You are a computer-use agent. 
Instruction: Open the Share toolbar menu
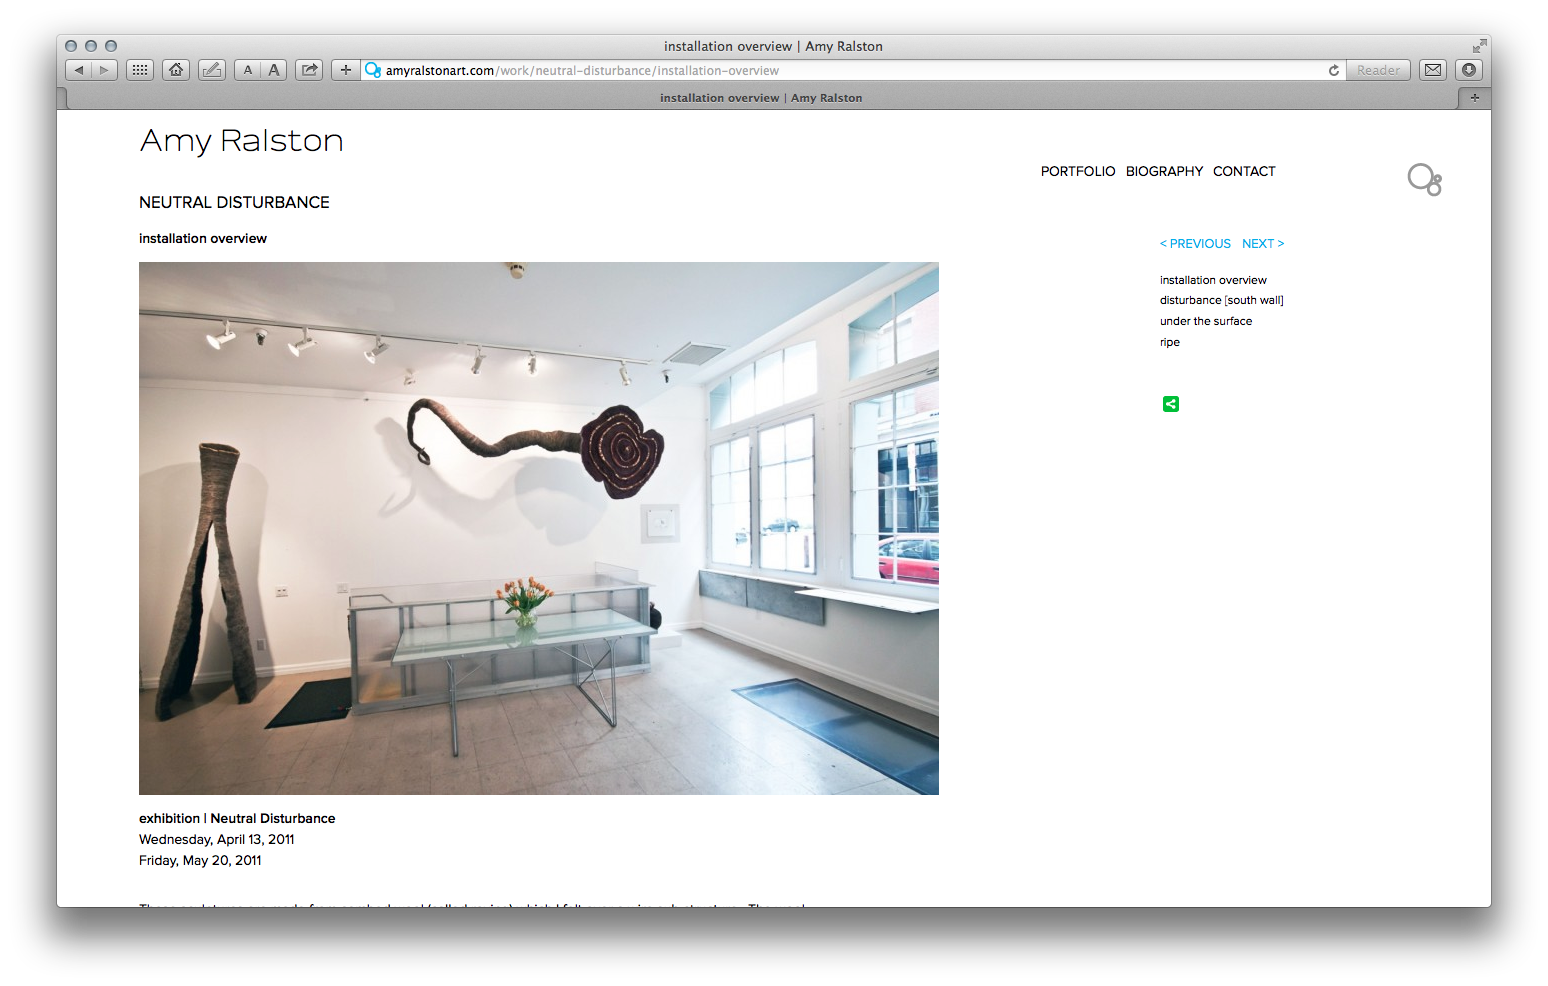(309, 70)
